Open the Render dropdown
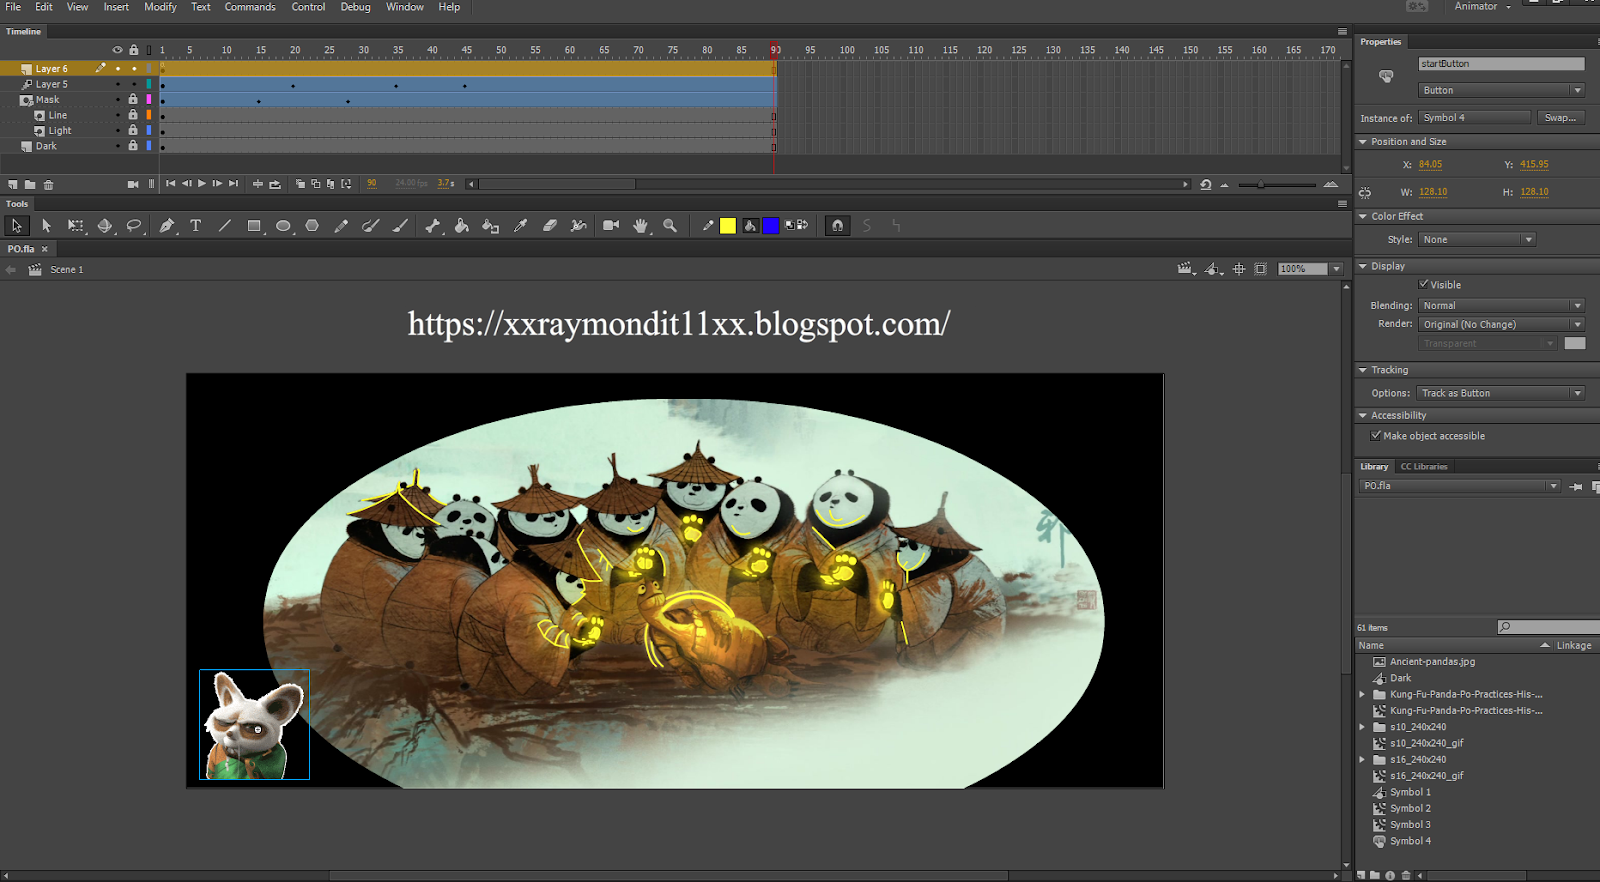The height and width of the screenshot is (882, 1600). tap(1501, 325)
